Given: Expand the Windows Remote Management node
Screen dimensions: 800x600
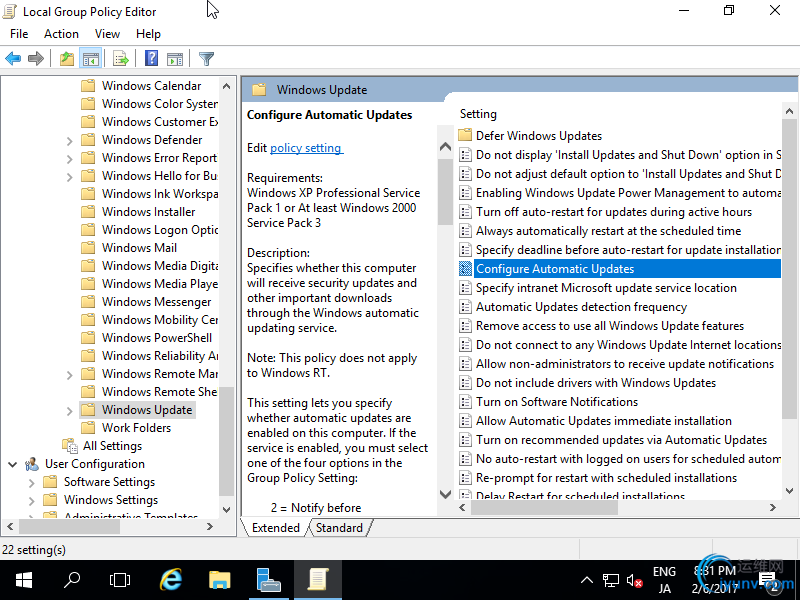Looking at the screenshot, I should (69, 374).
